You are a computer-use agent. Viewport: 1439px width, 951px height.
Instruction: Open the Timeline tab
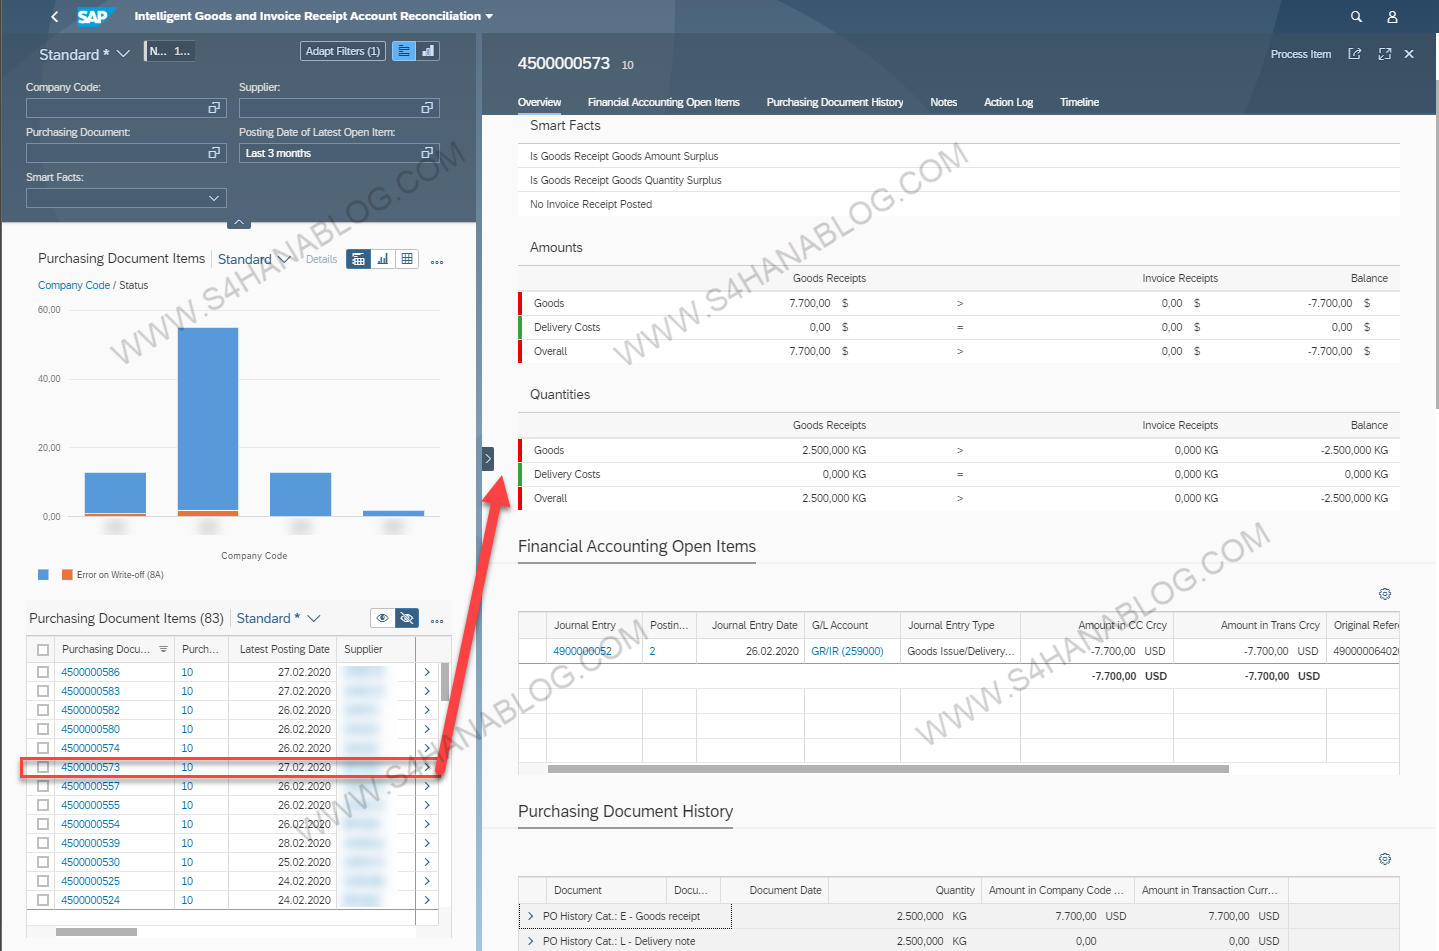coord(1079,102)
